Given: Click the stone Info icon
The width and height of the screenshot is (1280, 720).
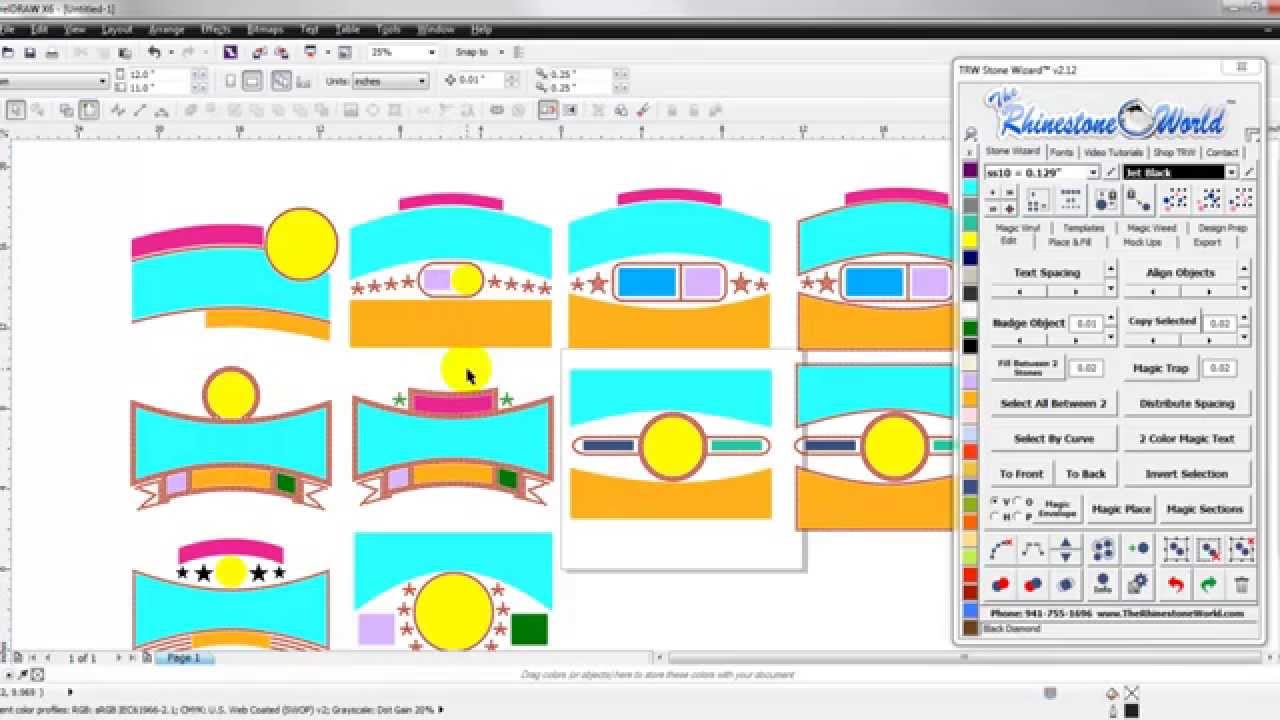Looking at the screenshot, I should click(1103, 584).
